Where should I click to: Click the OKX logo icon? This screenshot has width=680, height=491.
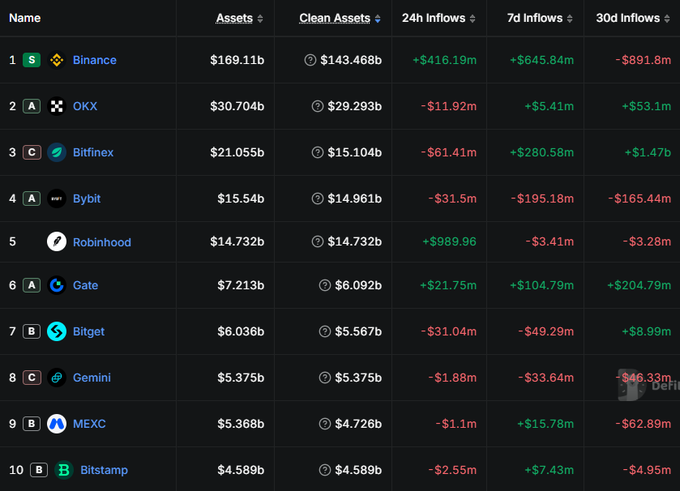tap(56, 106)
